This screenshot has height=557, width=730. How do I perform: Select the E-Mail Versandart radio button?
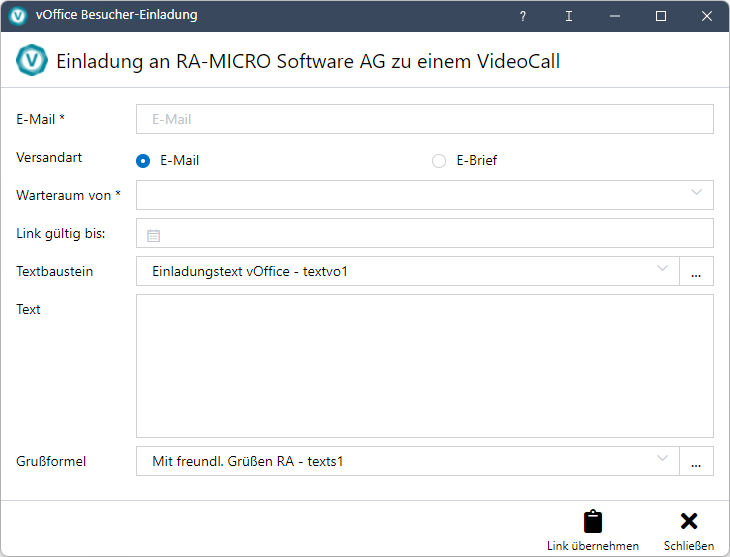click(143, 161)
